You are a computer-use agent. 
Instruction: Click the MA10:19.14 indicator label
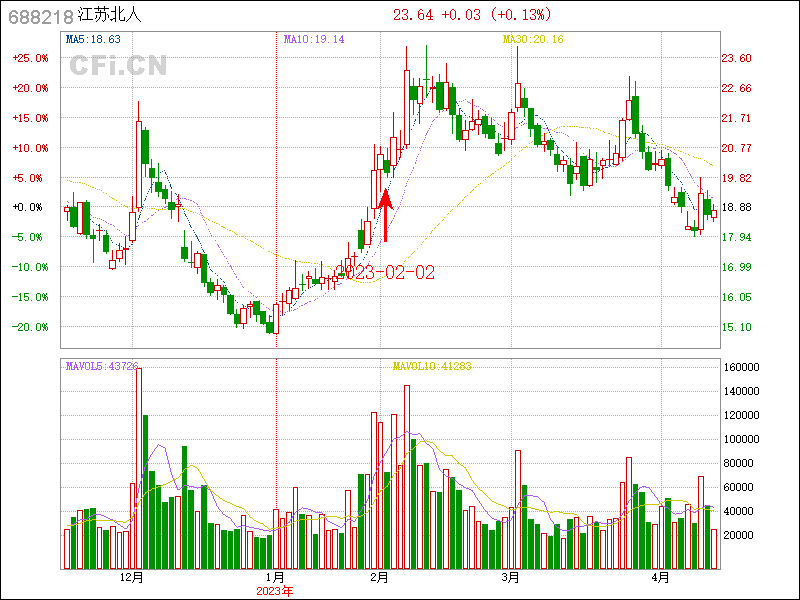[x=313, y=40]
